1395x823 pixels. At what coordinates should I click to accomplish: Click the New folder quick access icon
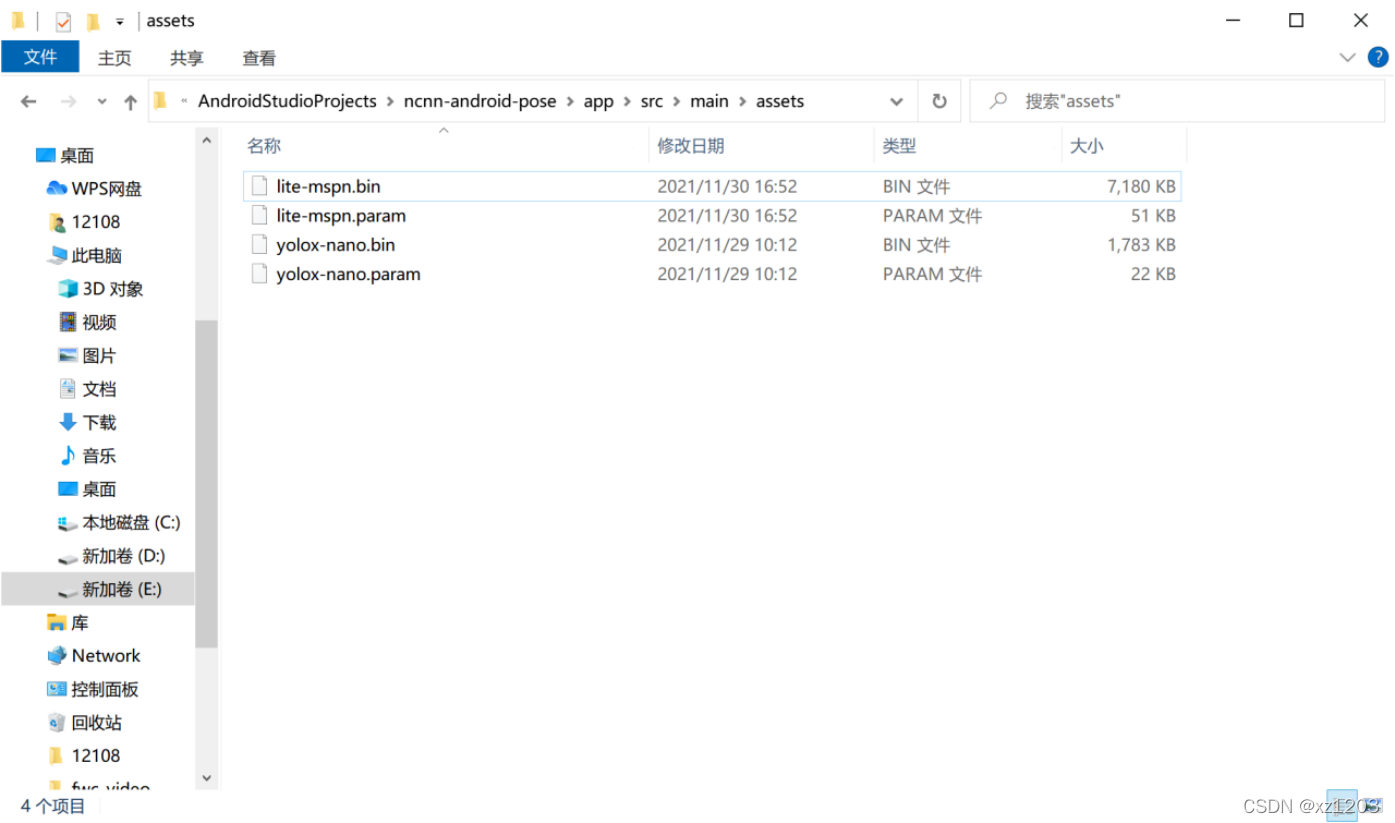click(x=92, y=21)
